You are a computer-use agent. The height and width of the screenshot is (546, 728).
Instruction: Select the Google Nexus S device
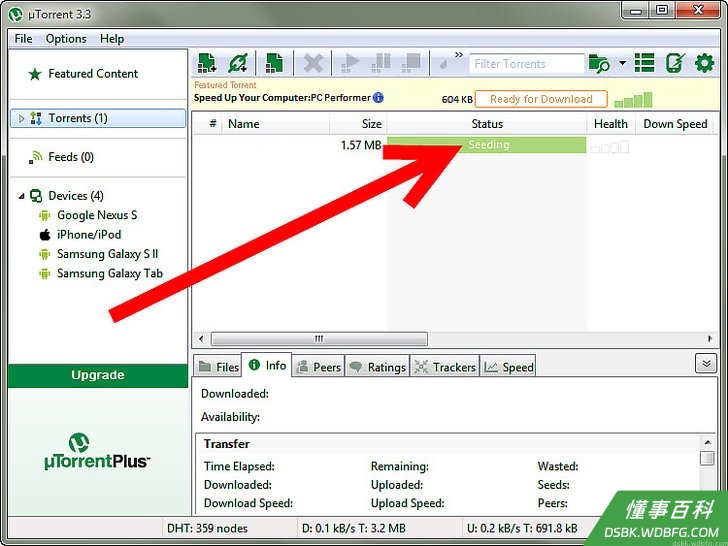(97, 215)
